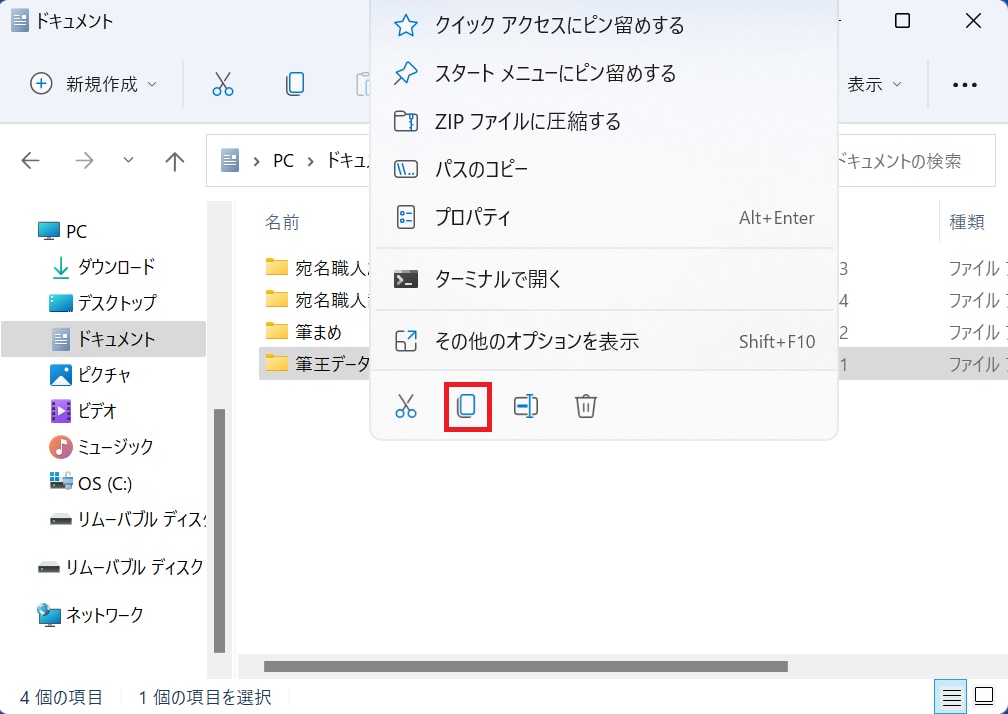Open デスクトップ in the navigation pane
The height and width of the screenshot is (714, 1008).
(x=103, y=303)
